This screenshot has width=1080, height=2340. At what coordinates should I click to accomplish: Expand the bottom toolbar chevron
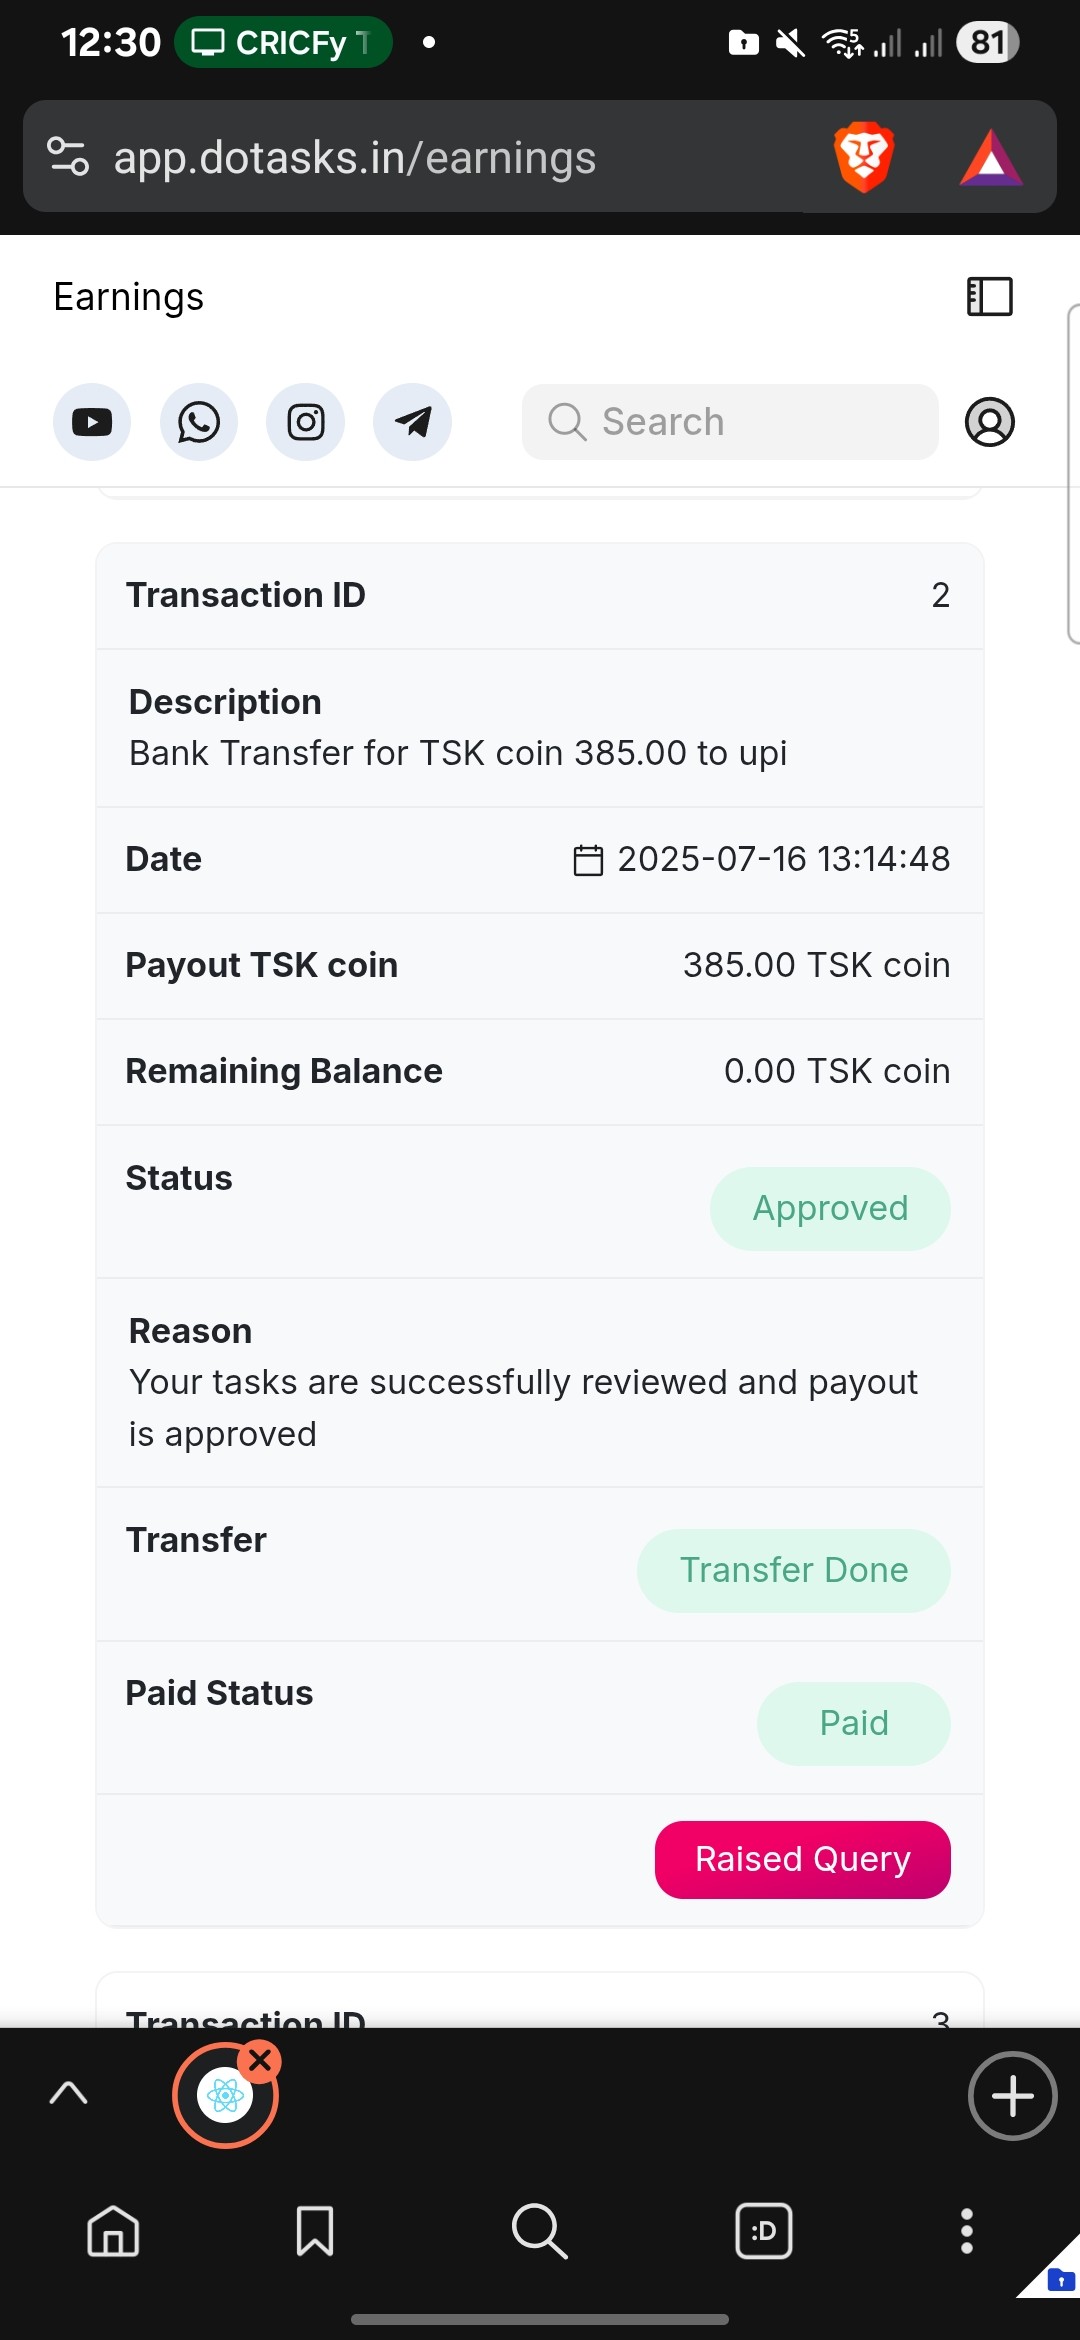[x=69, y=2093]
